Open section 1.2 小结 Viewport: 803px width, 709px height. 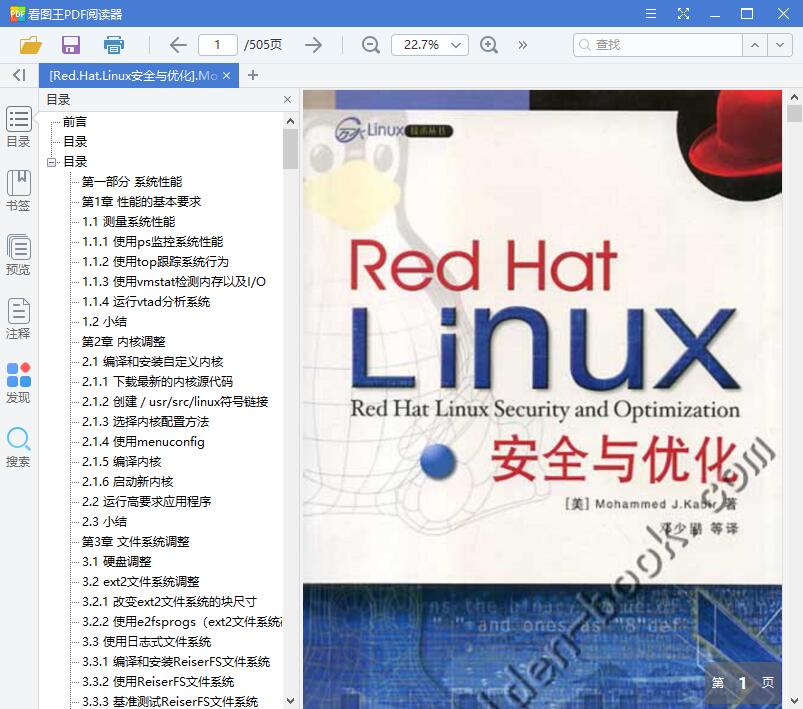coord(104,321)
